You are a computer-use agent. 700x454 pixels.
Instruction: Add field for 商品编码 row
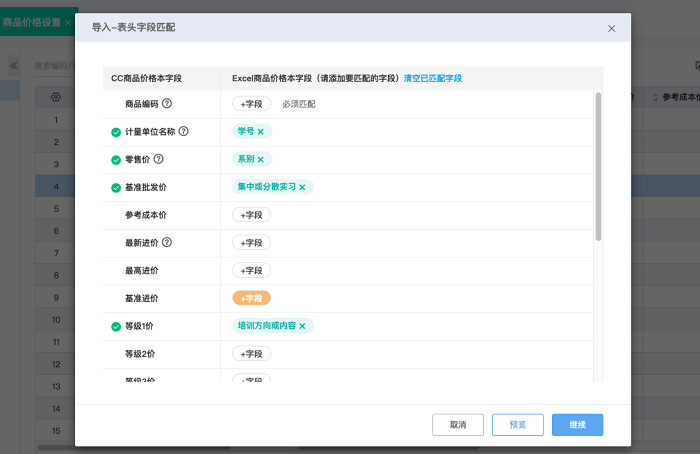coord(251,104)
